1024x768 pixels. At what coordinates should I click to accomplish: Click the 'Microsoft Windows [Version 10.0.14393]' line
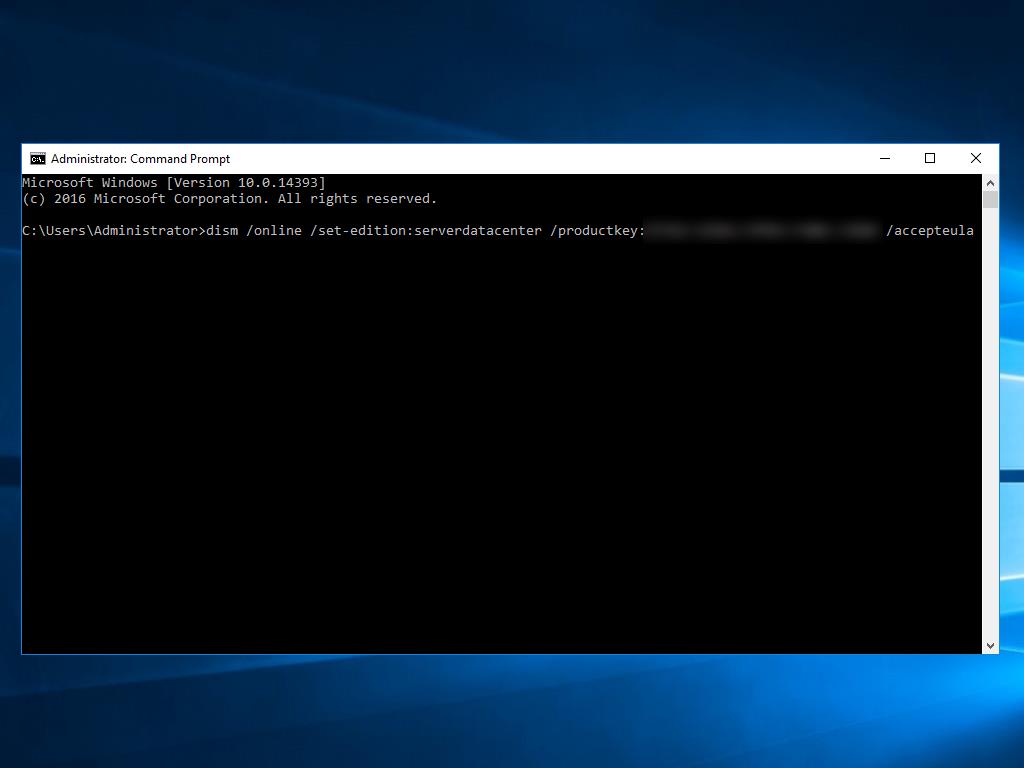click(174, 183)
